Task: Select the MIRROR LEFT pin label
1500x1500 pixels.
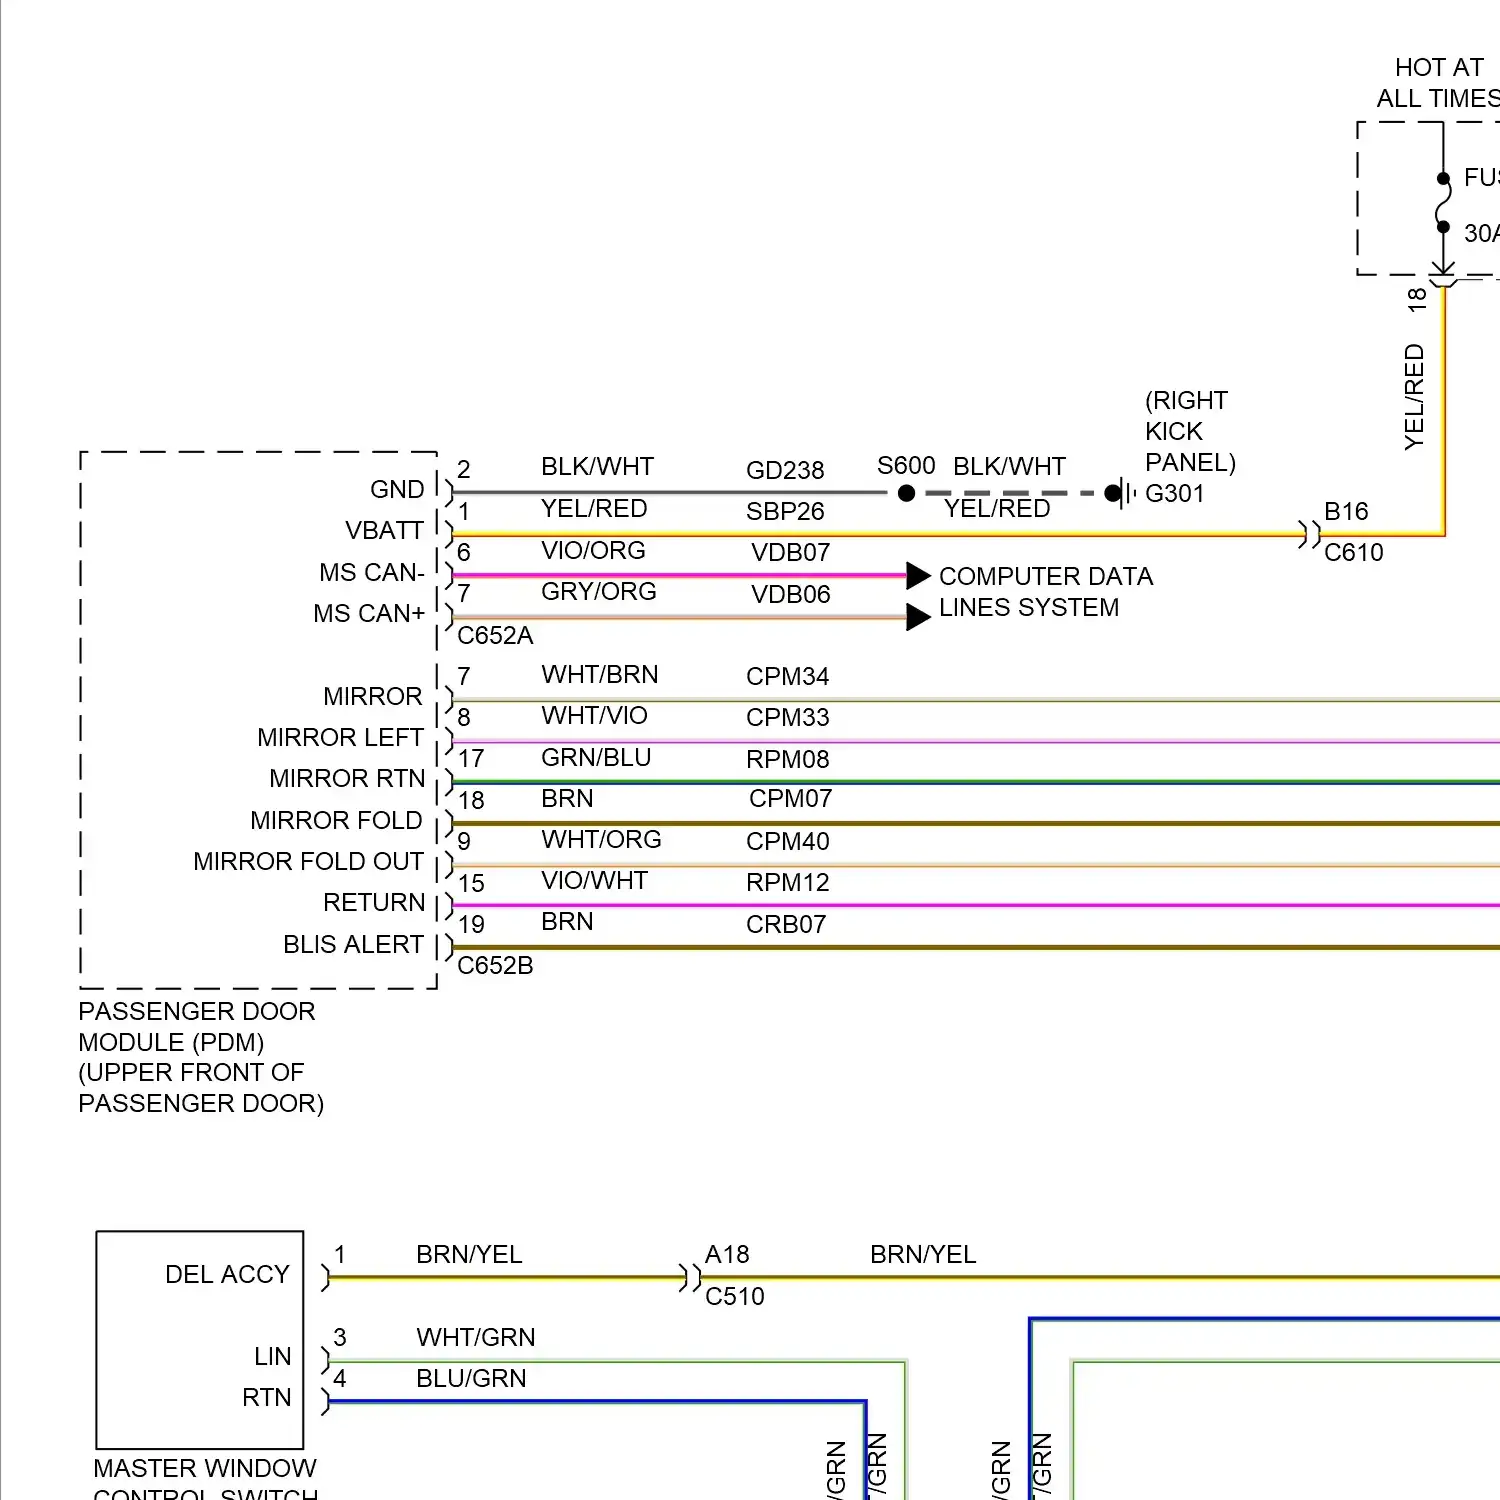Action: click(x=340, y=737)
